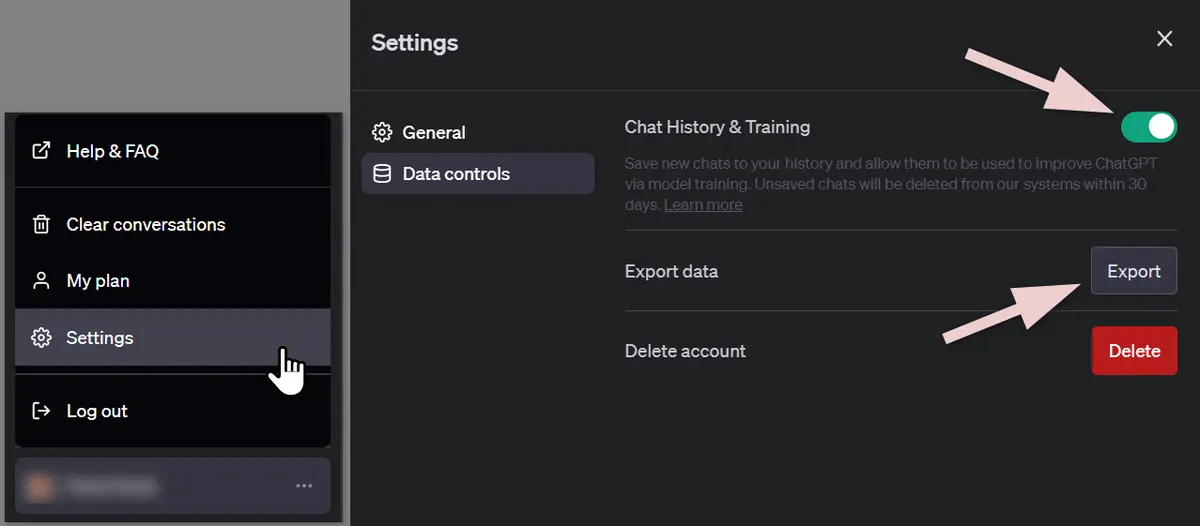Screen dimensions: 1200x526
Task: Click the Export button
Action: point(1134,271)
